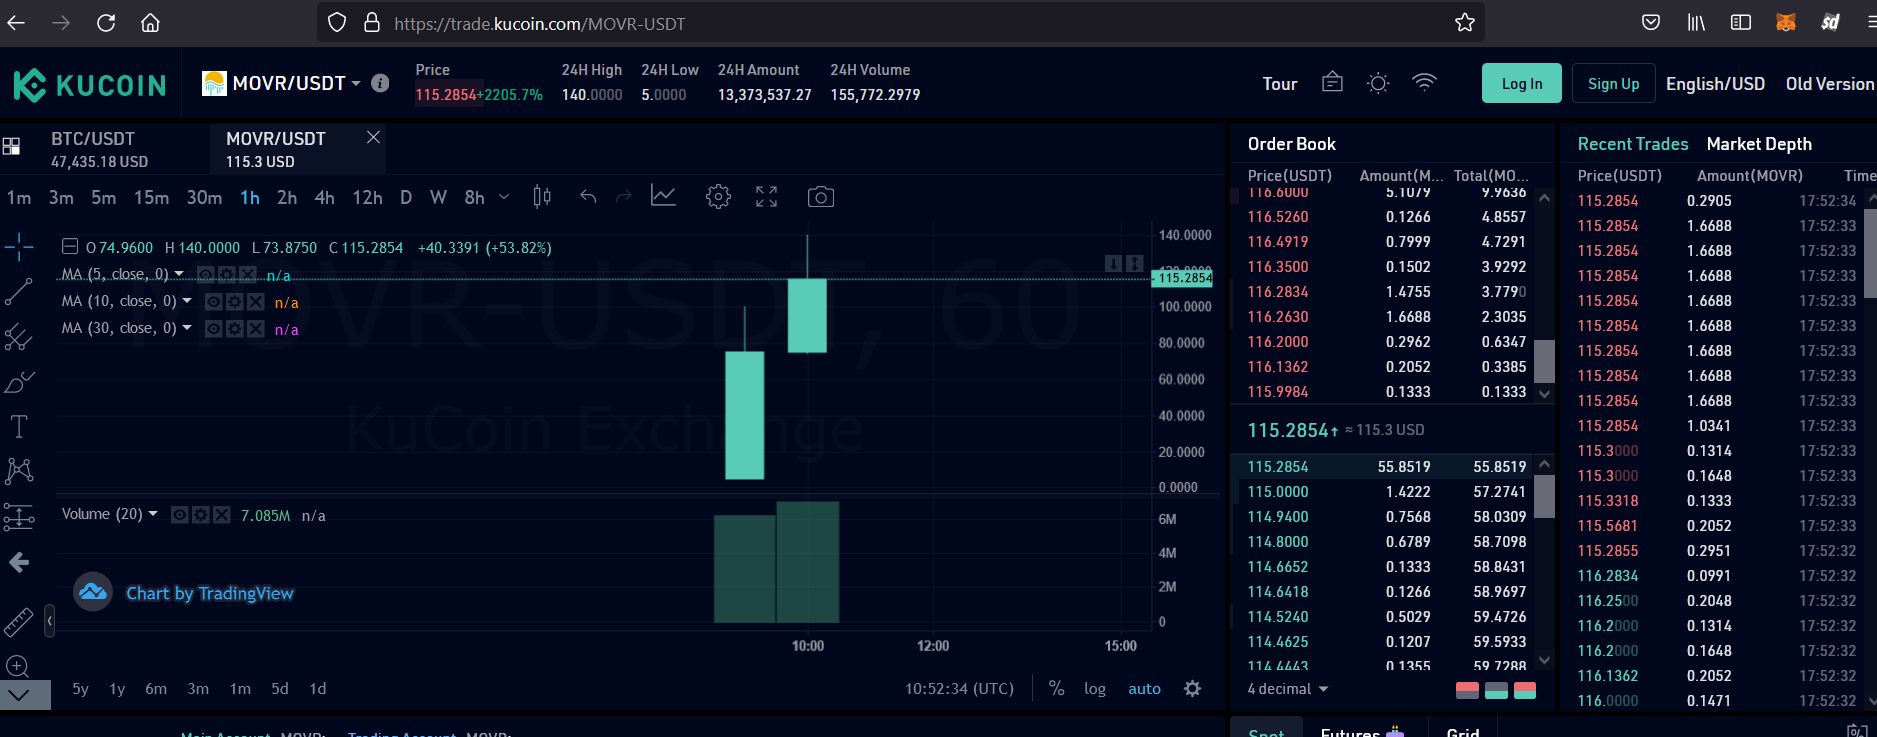Select the 15m time interval
This screenshot has width=1877, height=737.
[151, 198]
